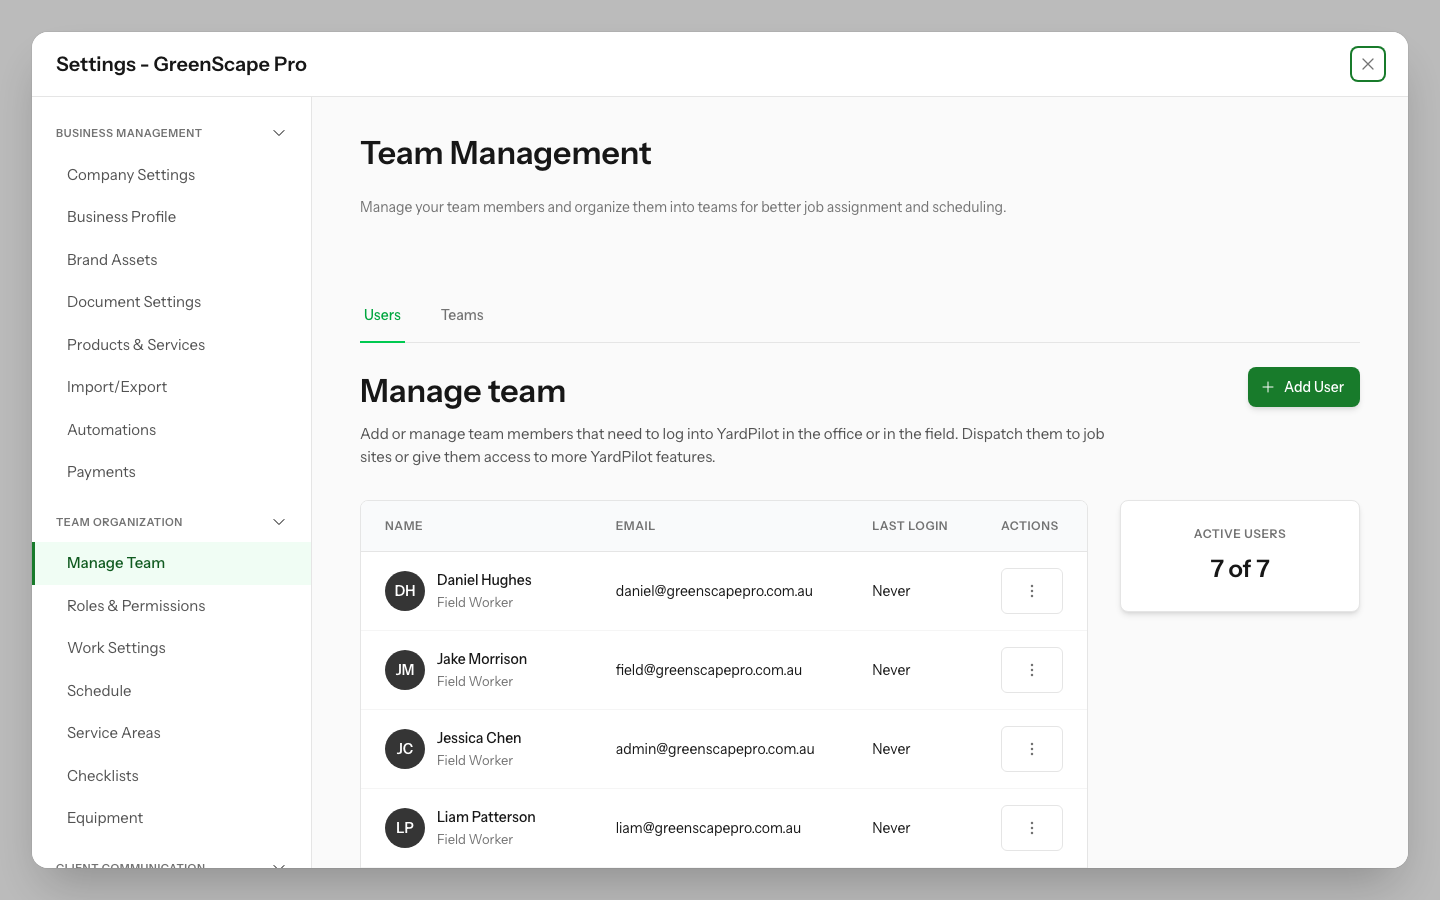Click Liam Patterson's LP avatar
1440x900 pixels.
(404, 827)
